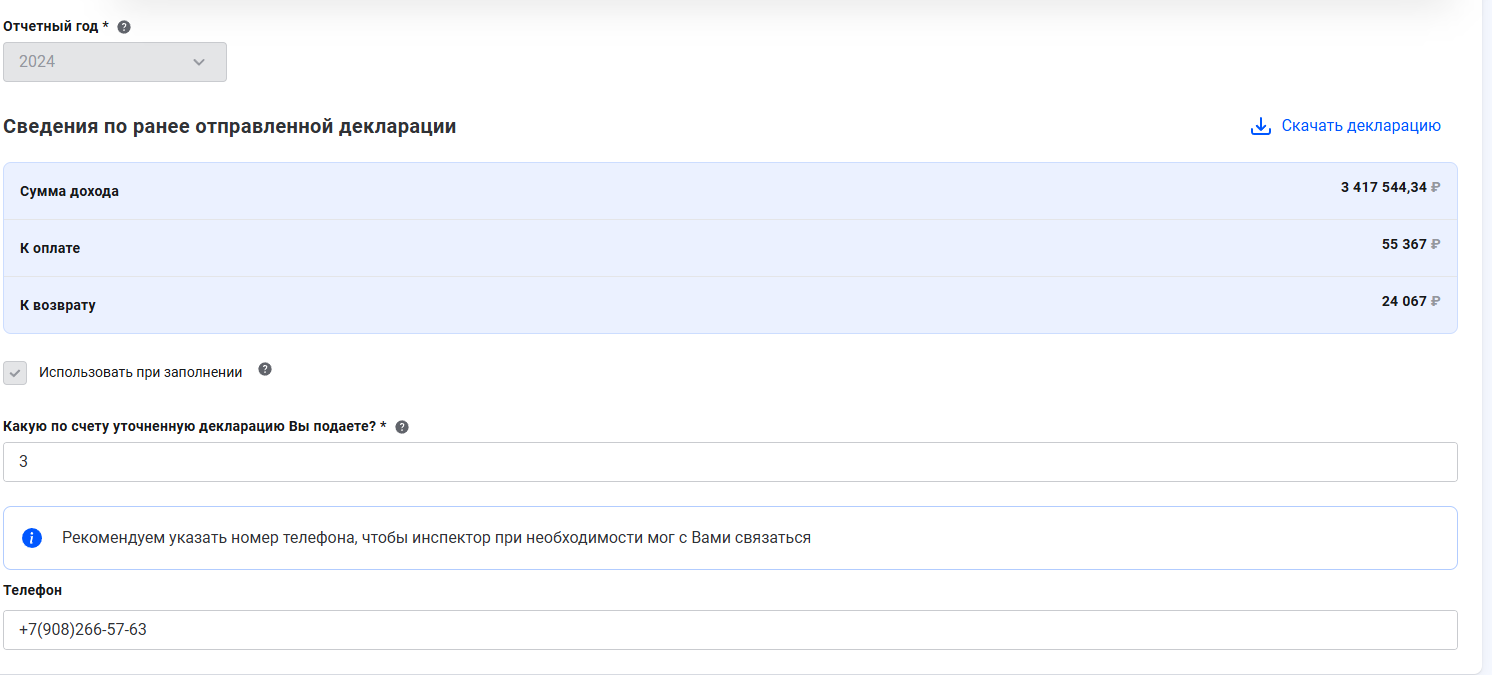Click the recommendation text about the phone number
Image resolution: width=1492 pixels, height=675 pixels.
[x=436, y=538]
